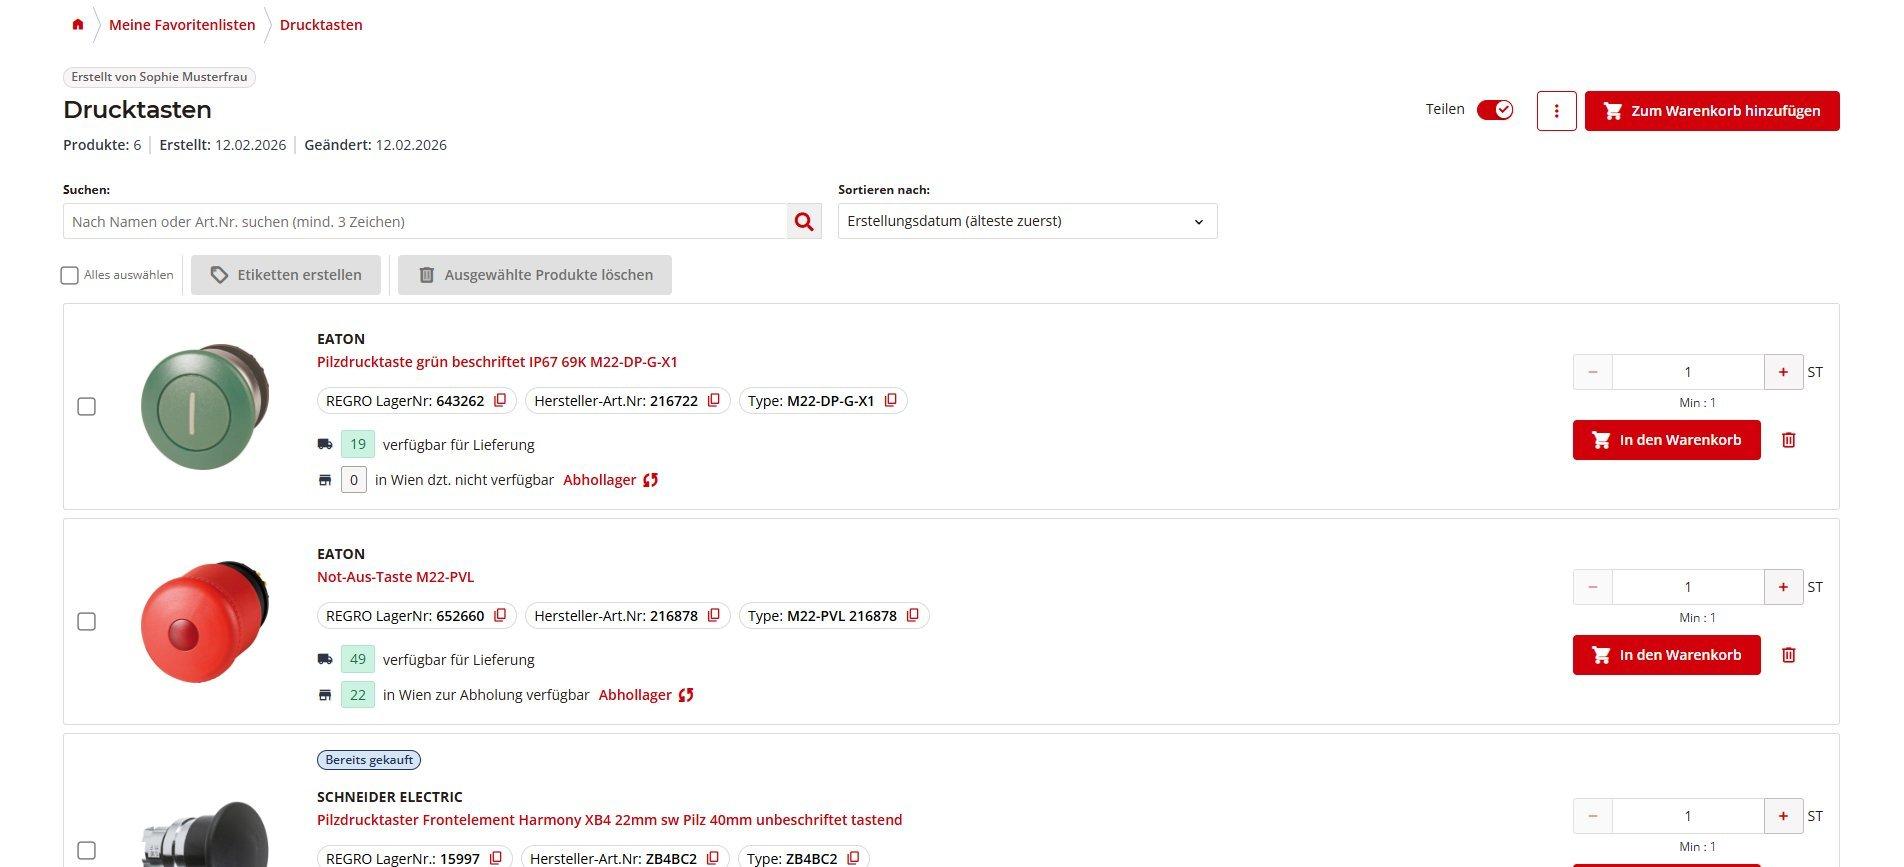Copy Hersteller-Art.Nr 216878 via copy icon
Image resolution: width=1904 pixels, height=867 pixels.
pyautogui.click(x=714, y=616)
